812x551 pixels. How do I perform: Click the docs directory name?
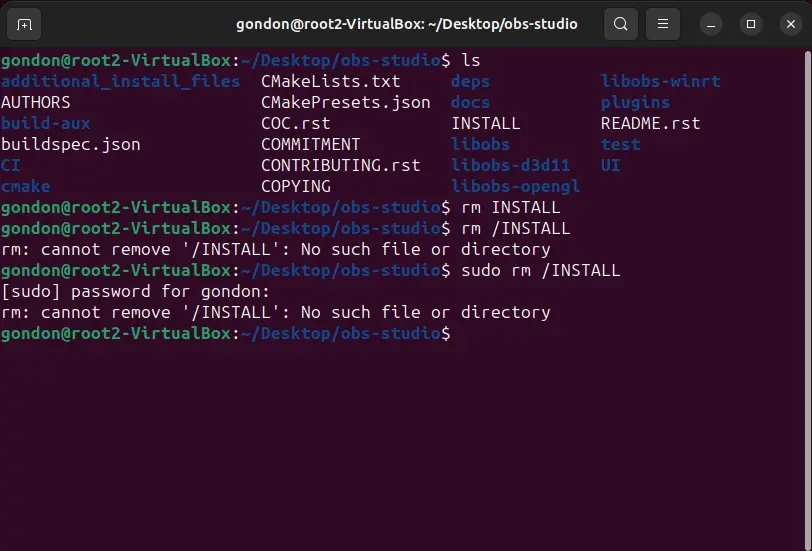point(470,103)
